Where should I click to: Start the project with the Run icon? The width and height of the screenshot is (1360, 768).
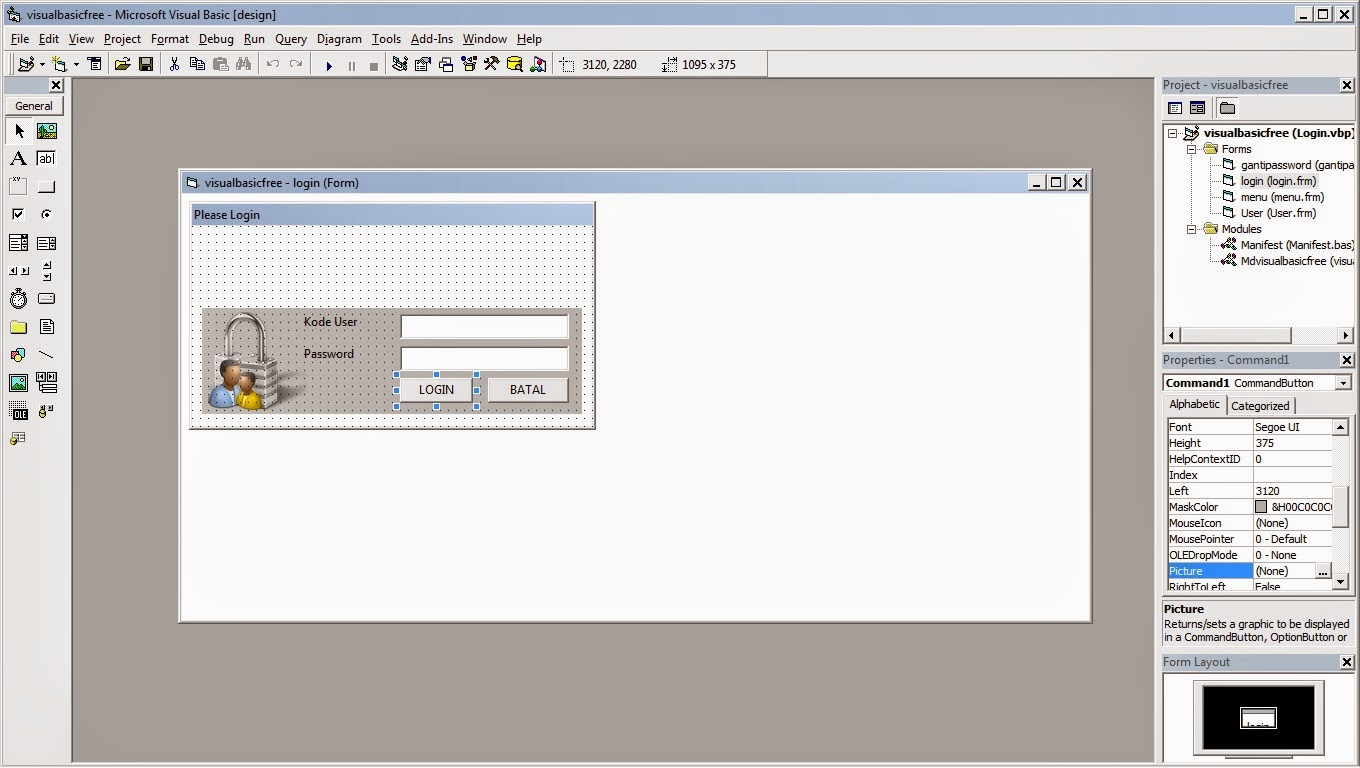pyautogui.click(x=329, y=63)
